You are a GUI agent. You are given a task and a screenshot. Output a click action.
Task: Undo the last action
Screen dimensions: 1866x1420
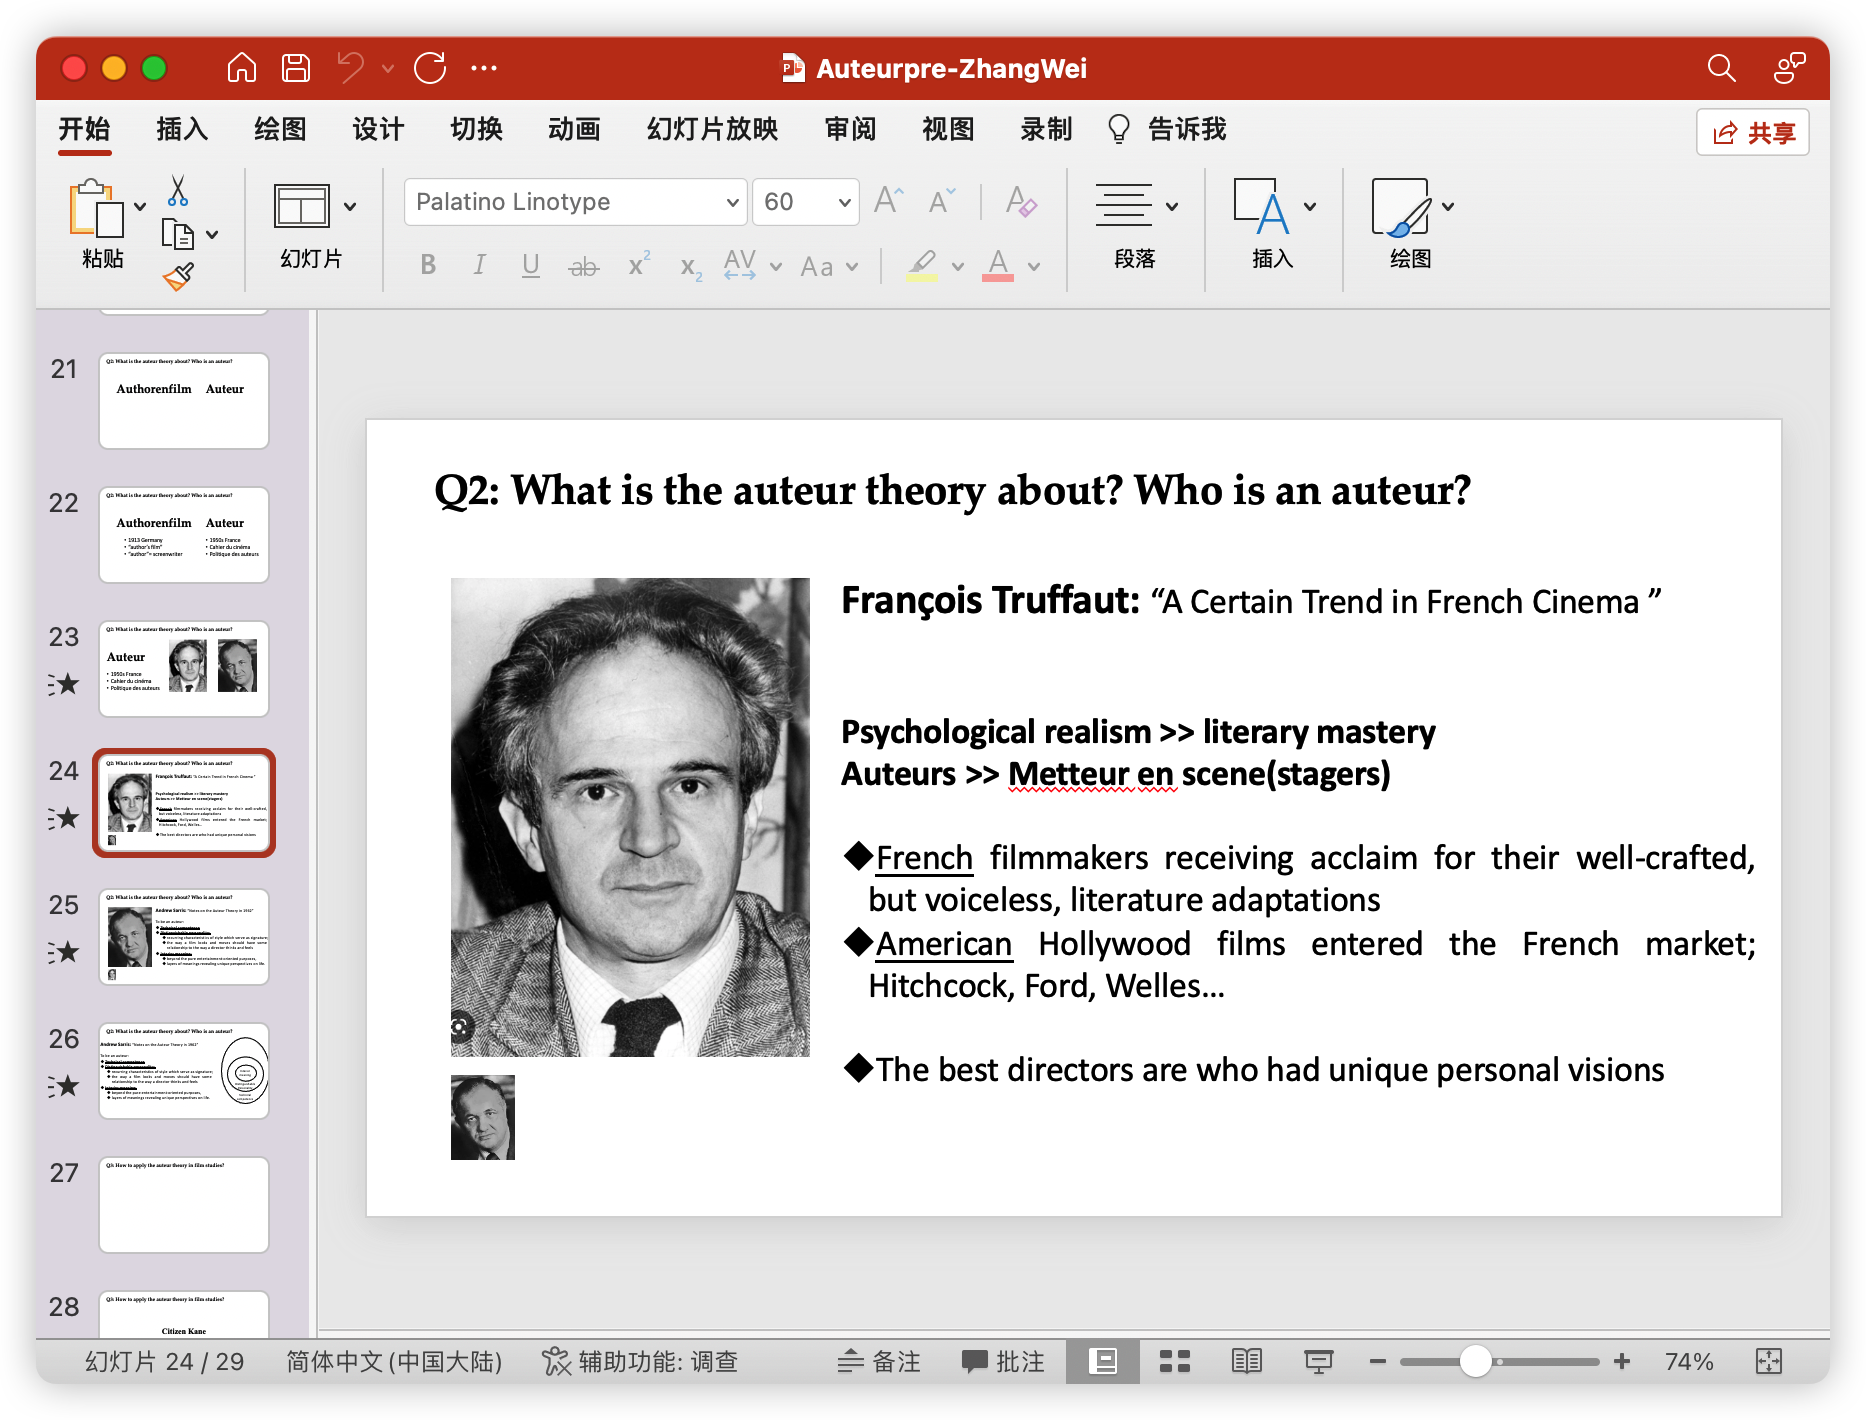coord(351,68)
